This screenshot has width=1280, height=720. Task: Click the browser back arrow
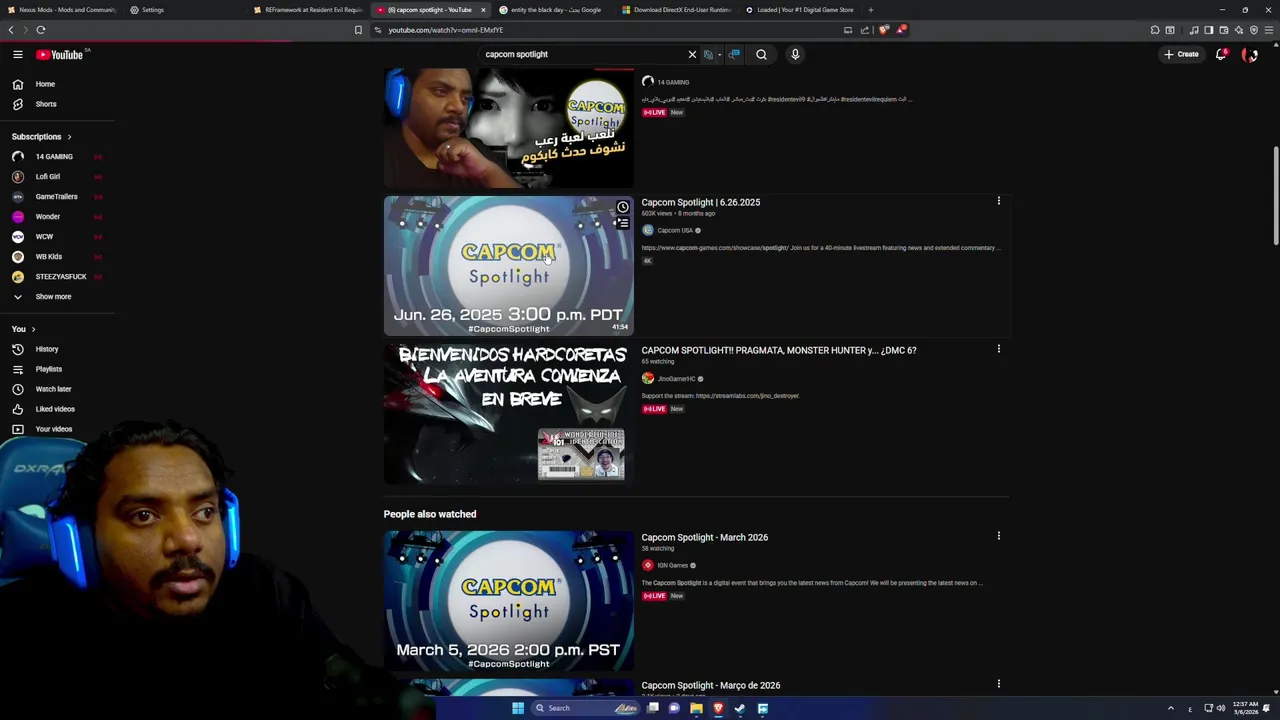11,30
